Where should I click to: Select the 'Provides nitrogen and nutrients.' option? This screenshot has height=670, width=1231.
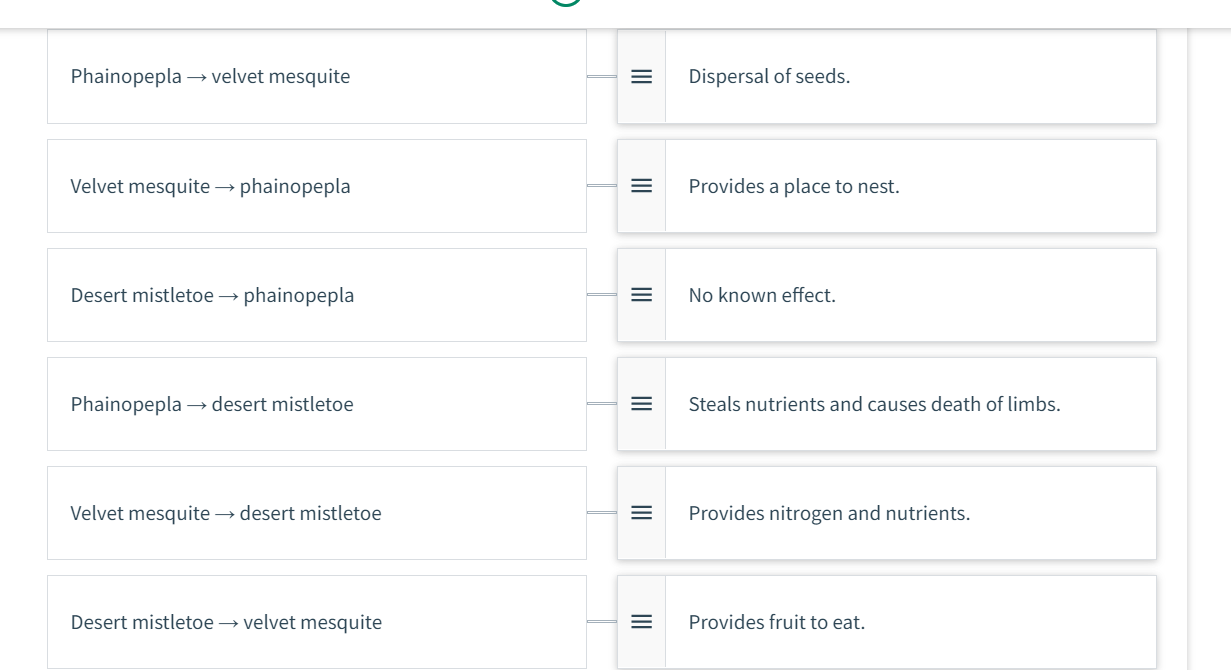[x=829, y=513]
